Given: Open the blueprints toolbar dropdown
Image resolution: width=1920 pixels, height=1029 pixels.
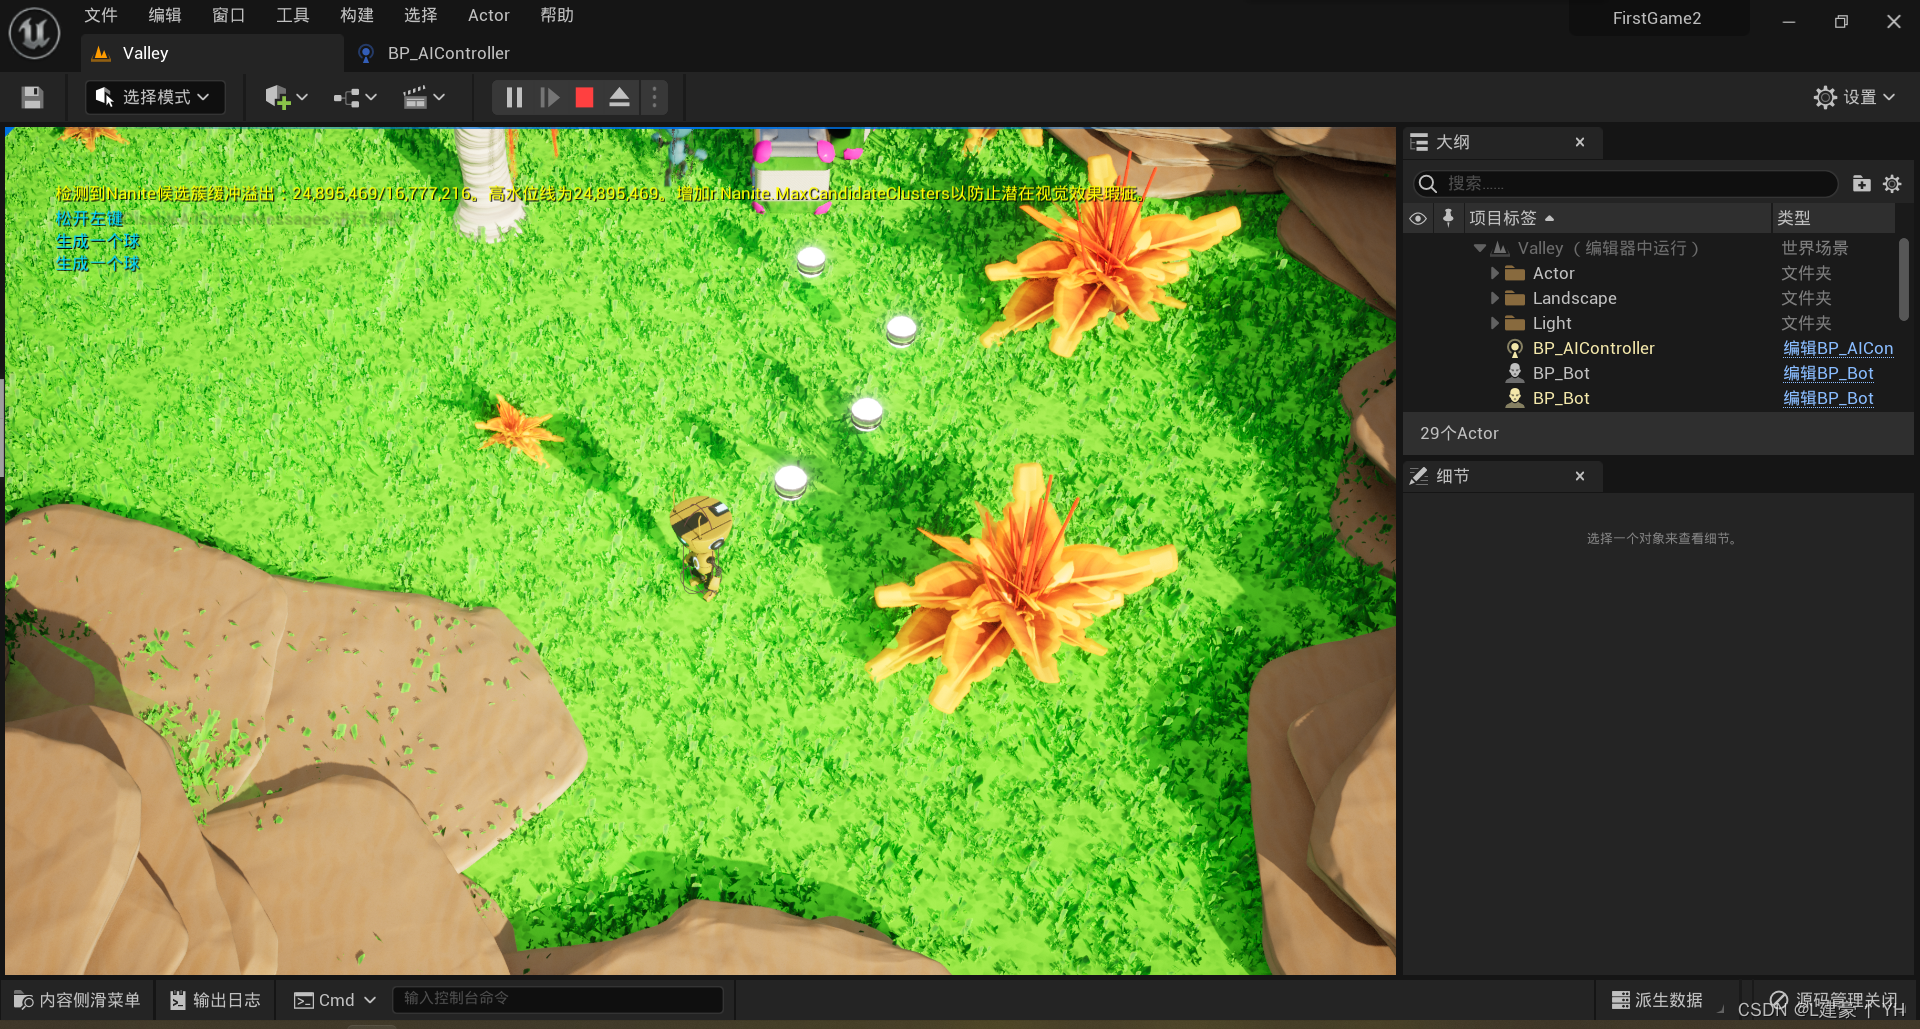Looking at the screenshot, I should click(355, 97).
